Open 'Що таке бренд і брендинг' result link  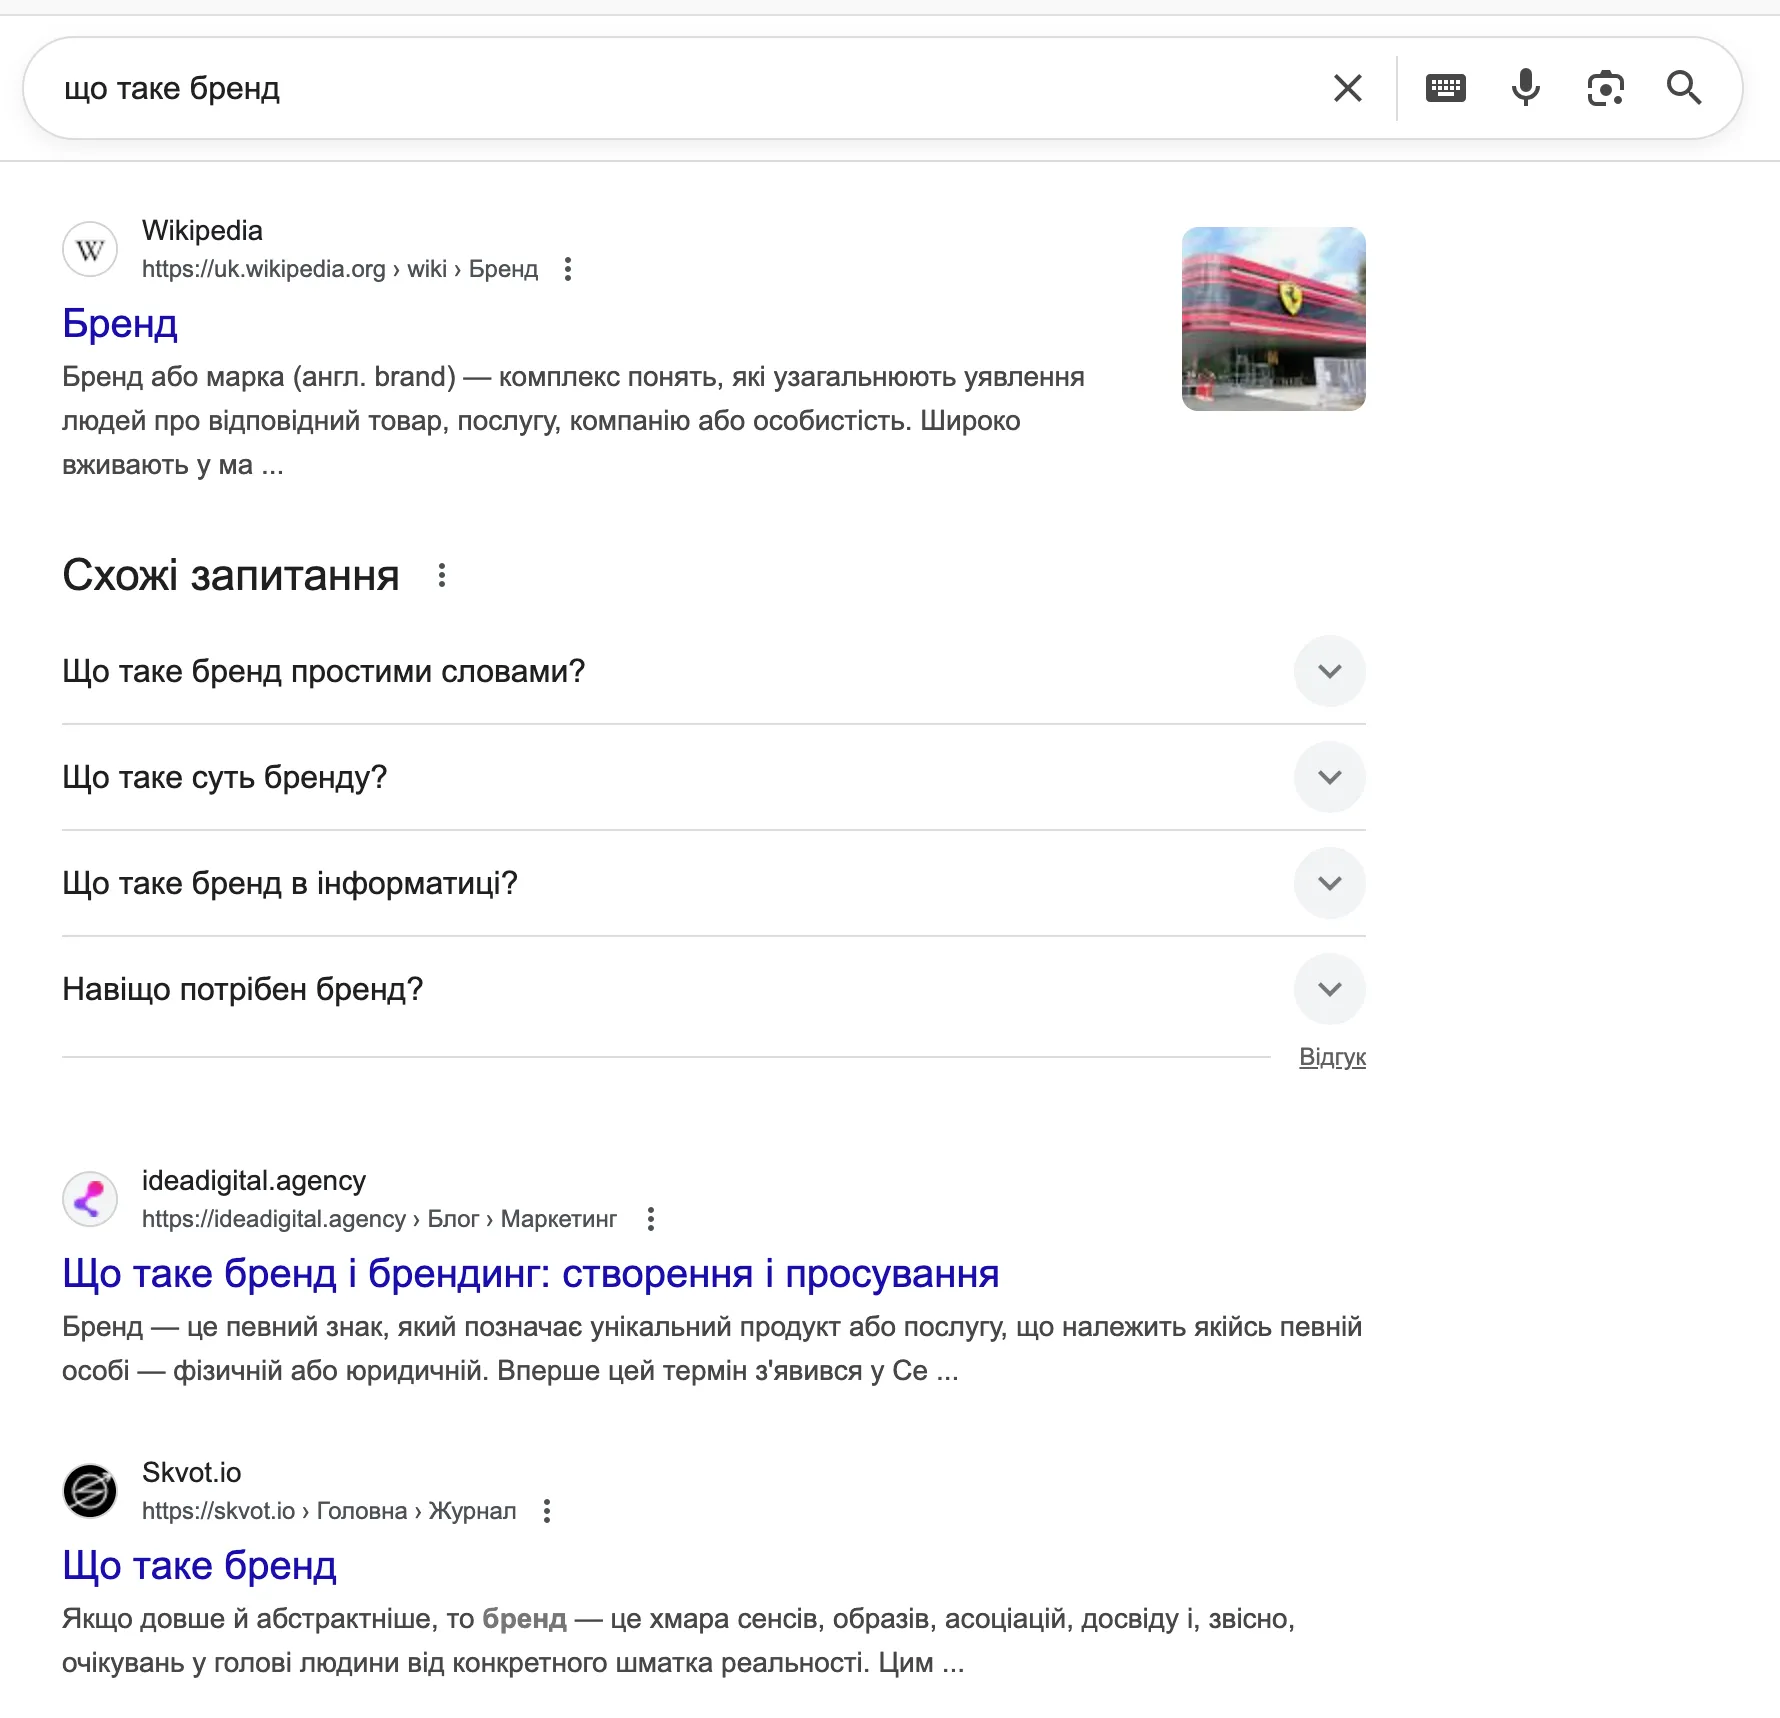click(x=530, y=1274)
